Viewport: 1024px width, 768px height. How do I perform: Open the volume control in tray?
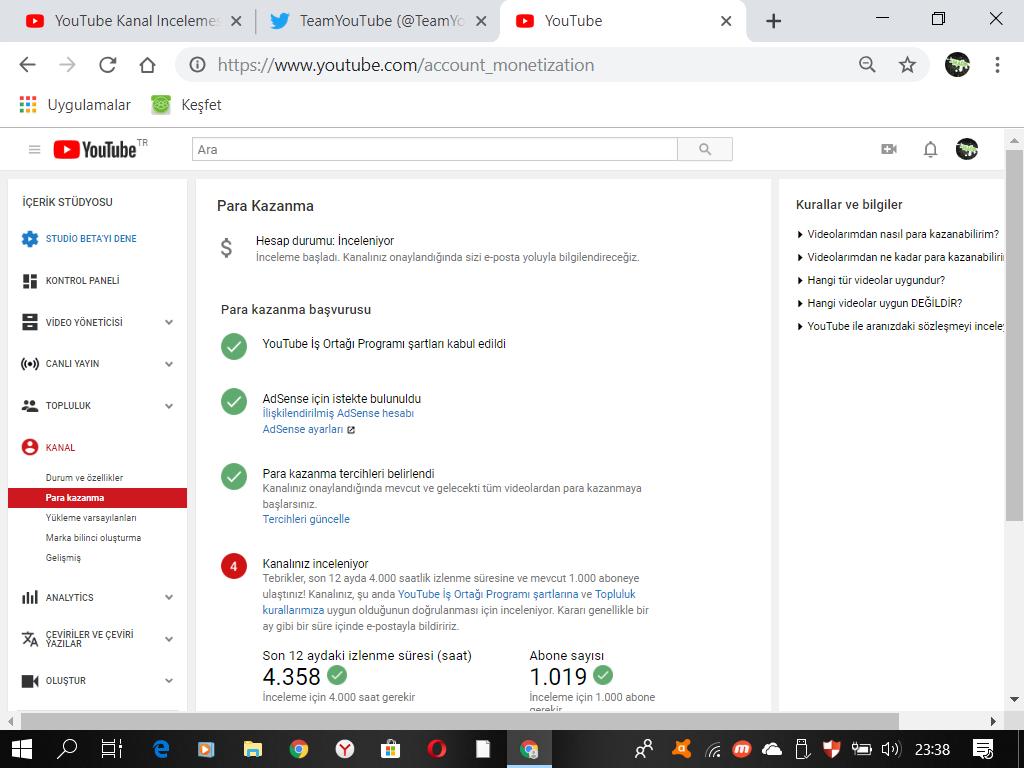[890, 749]
